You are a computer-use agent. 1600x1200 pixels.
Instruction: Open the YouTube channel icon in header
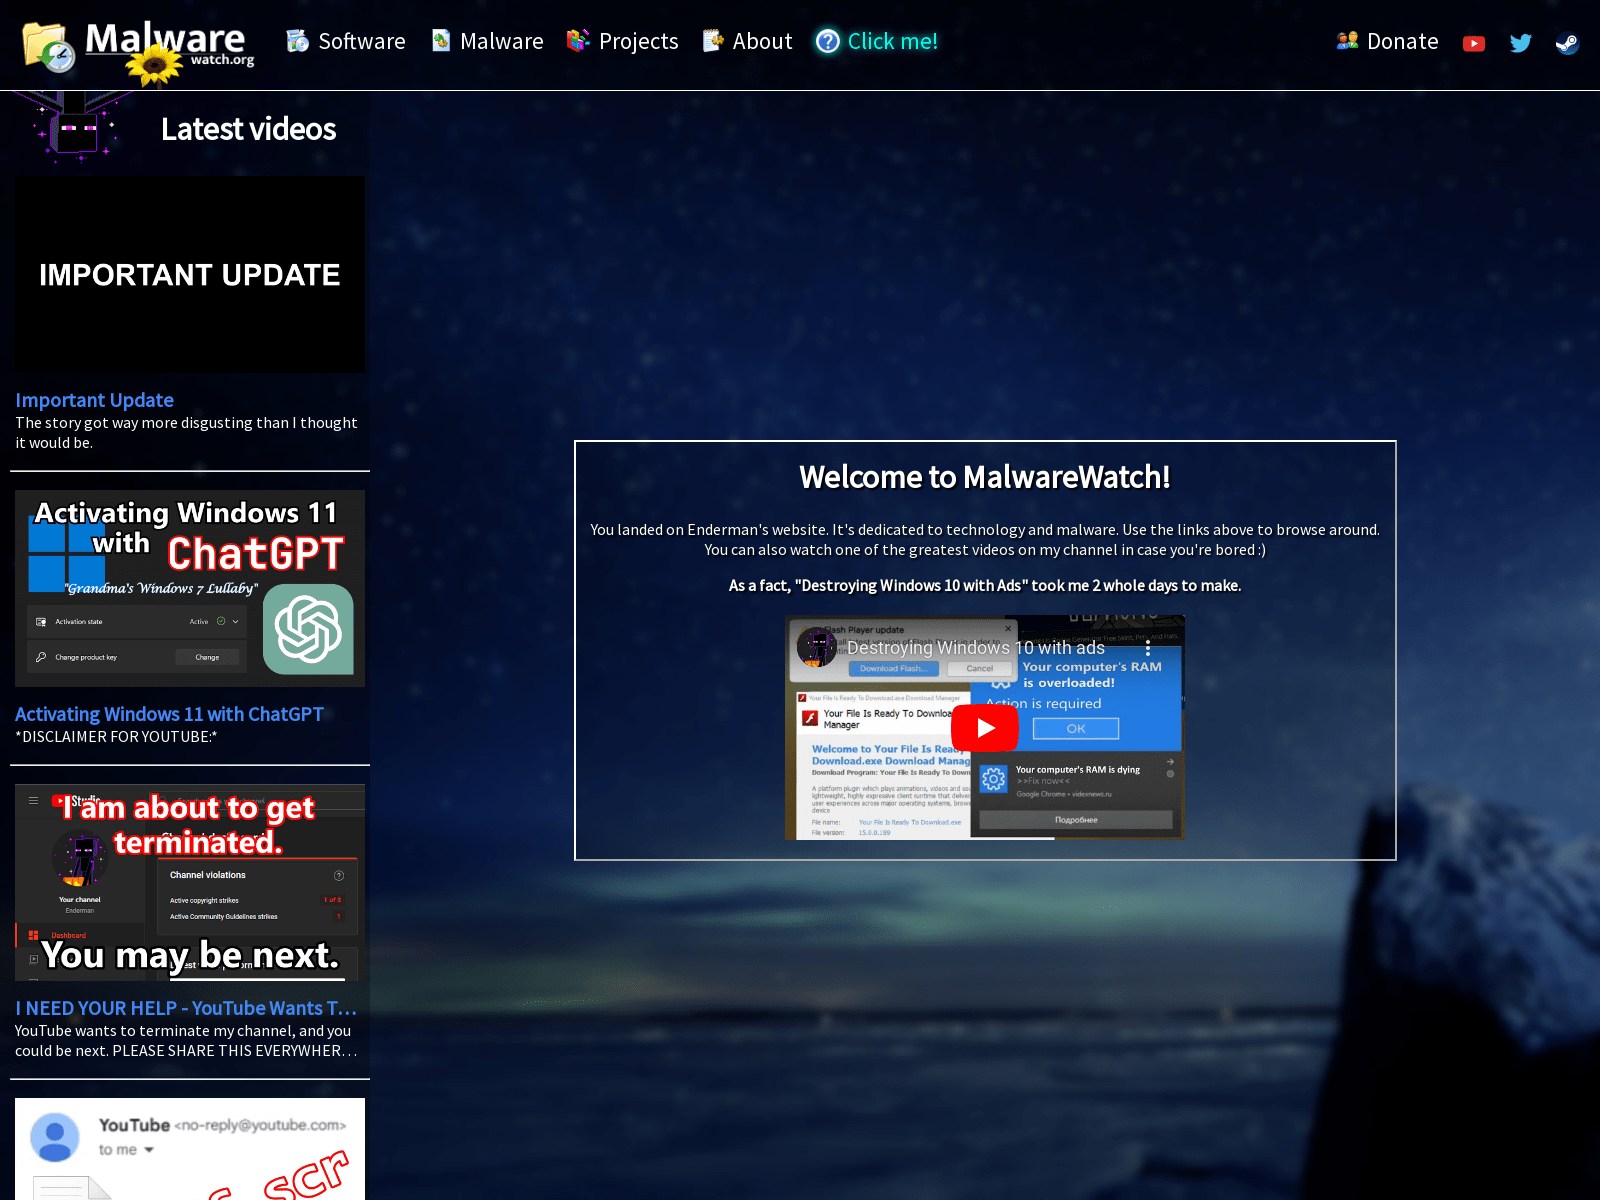tap(1474, 43)
